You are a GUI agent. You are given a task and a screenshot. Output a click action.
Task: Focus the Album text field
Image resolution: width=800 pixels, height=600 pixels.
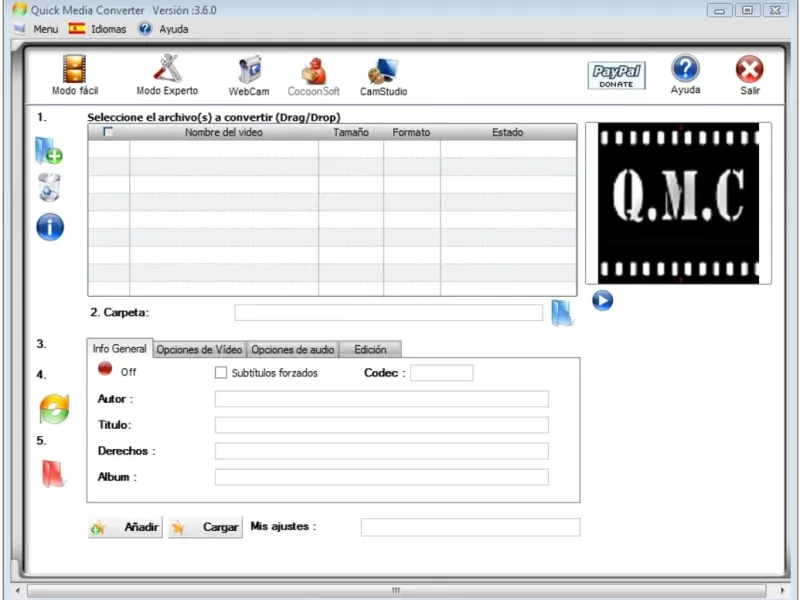click(x=382, y=477)
